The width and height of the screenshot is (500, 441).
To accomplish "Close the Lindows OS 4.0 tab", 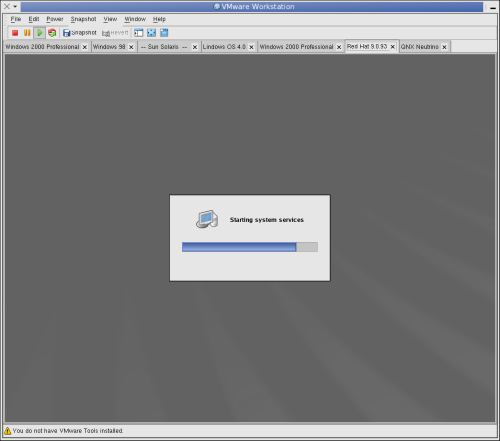I will 251,47.
